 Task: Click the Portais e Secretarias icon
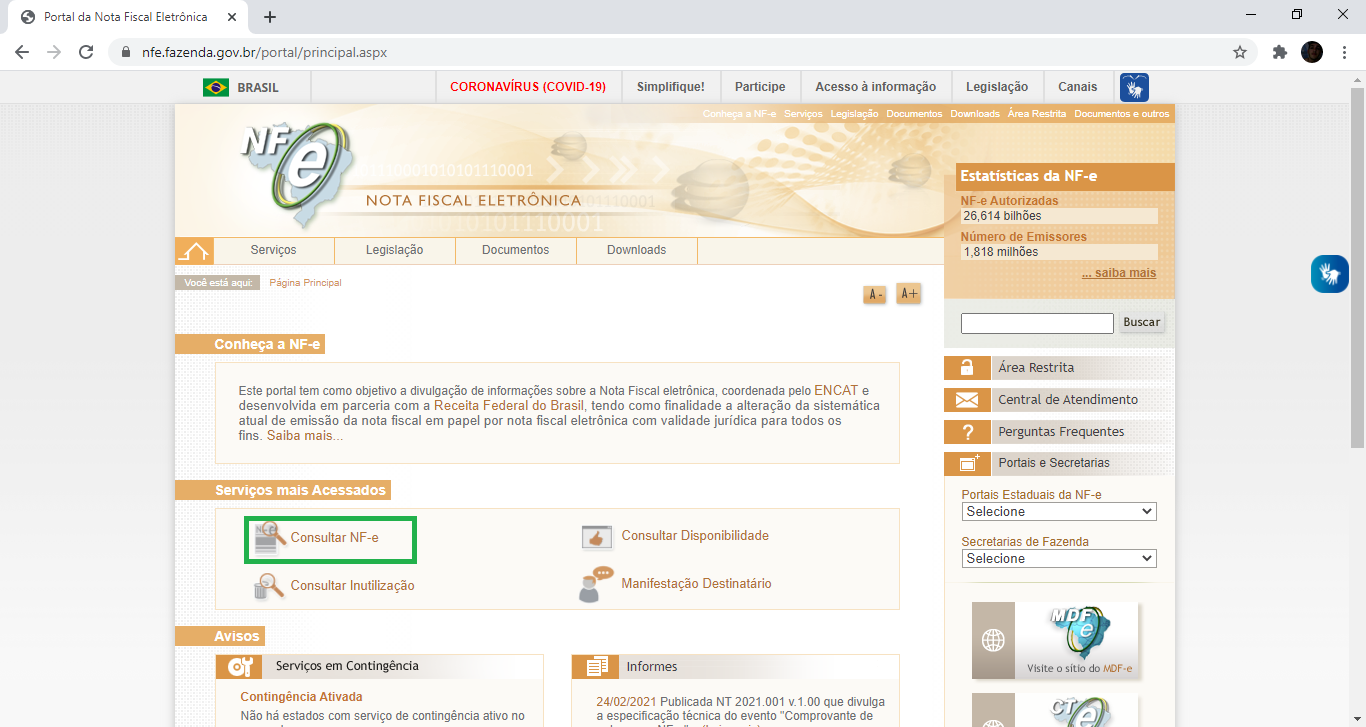967,463
